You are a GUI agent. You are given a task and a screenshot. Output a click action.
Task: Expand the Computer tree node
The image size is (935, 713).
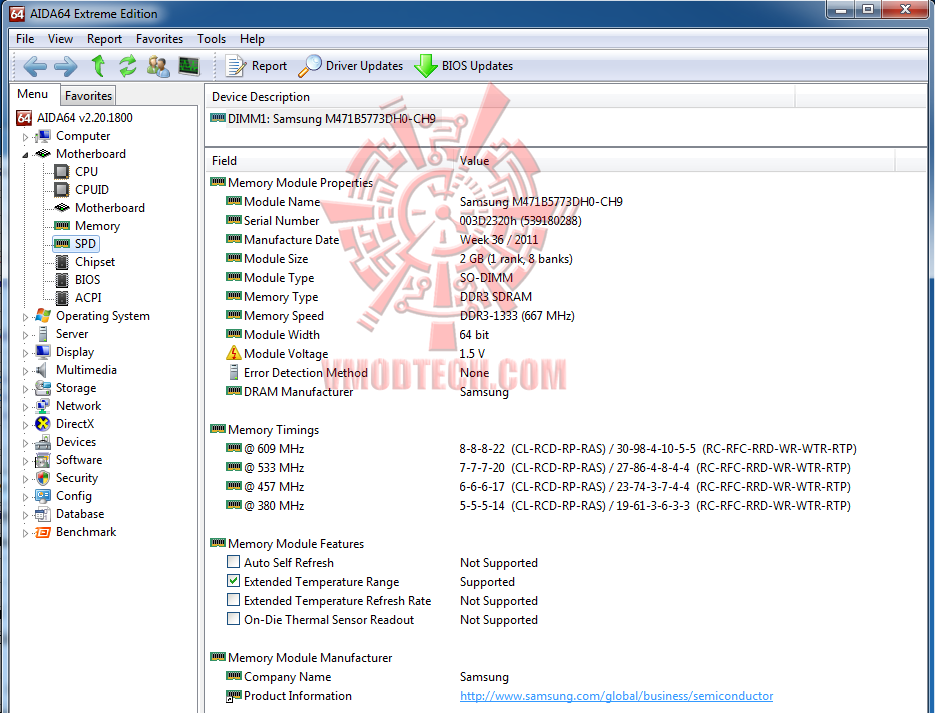(25, 137)
